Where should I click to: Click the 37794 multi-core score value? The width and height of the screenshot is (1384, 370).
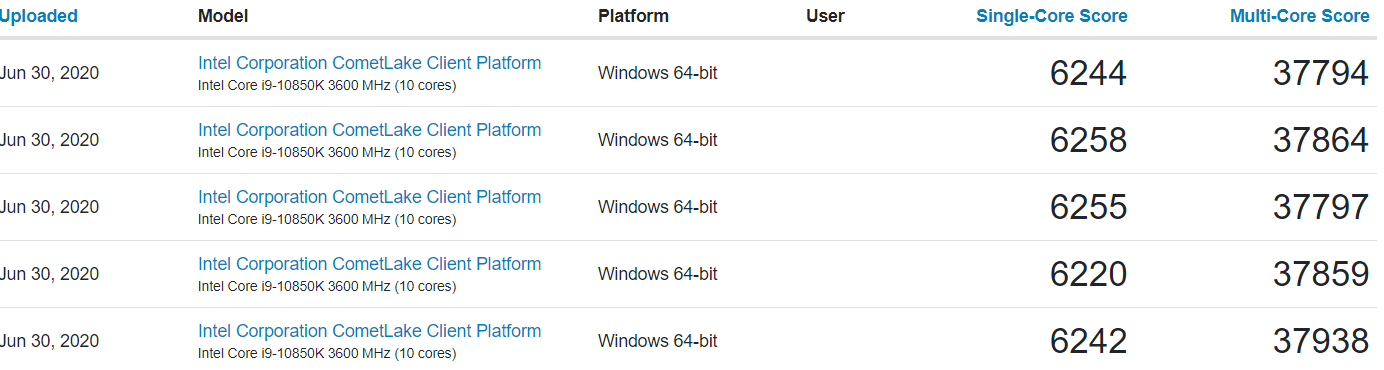point(1321,73)
